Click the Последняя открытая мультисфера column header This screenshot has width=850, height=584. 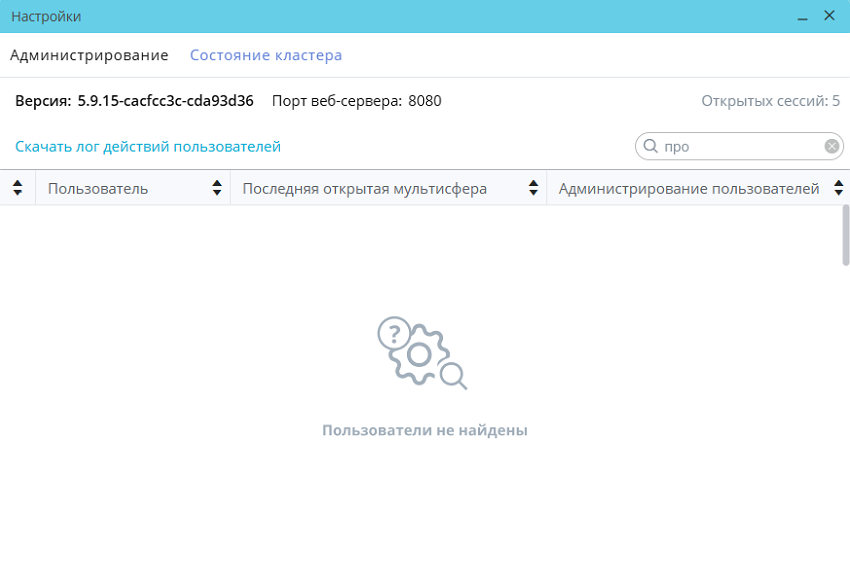point(365,189)
